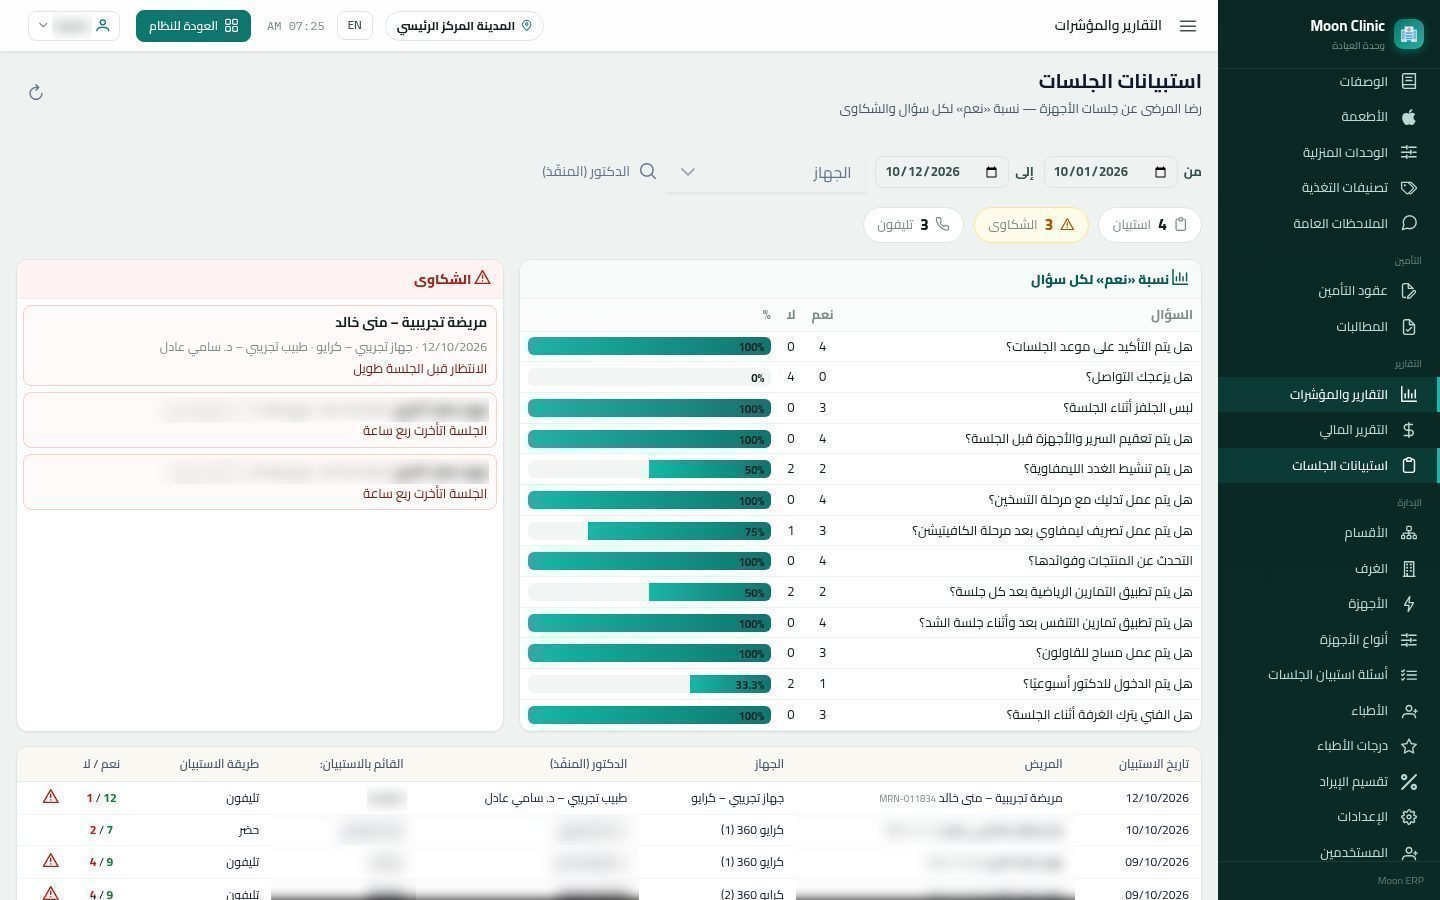
Task: Click warning icon on 12/10/2026 survey row
Action: tap(51, 797)
